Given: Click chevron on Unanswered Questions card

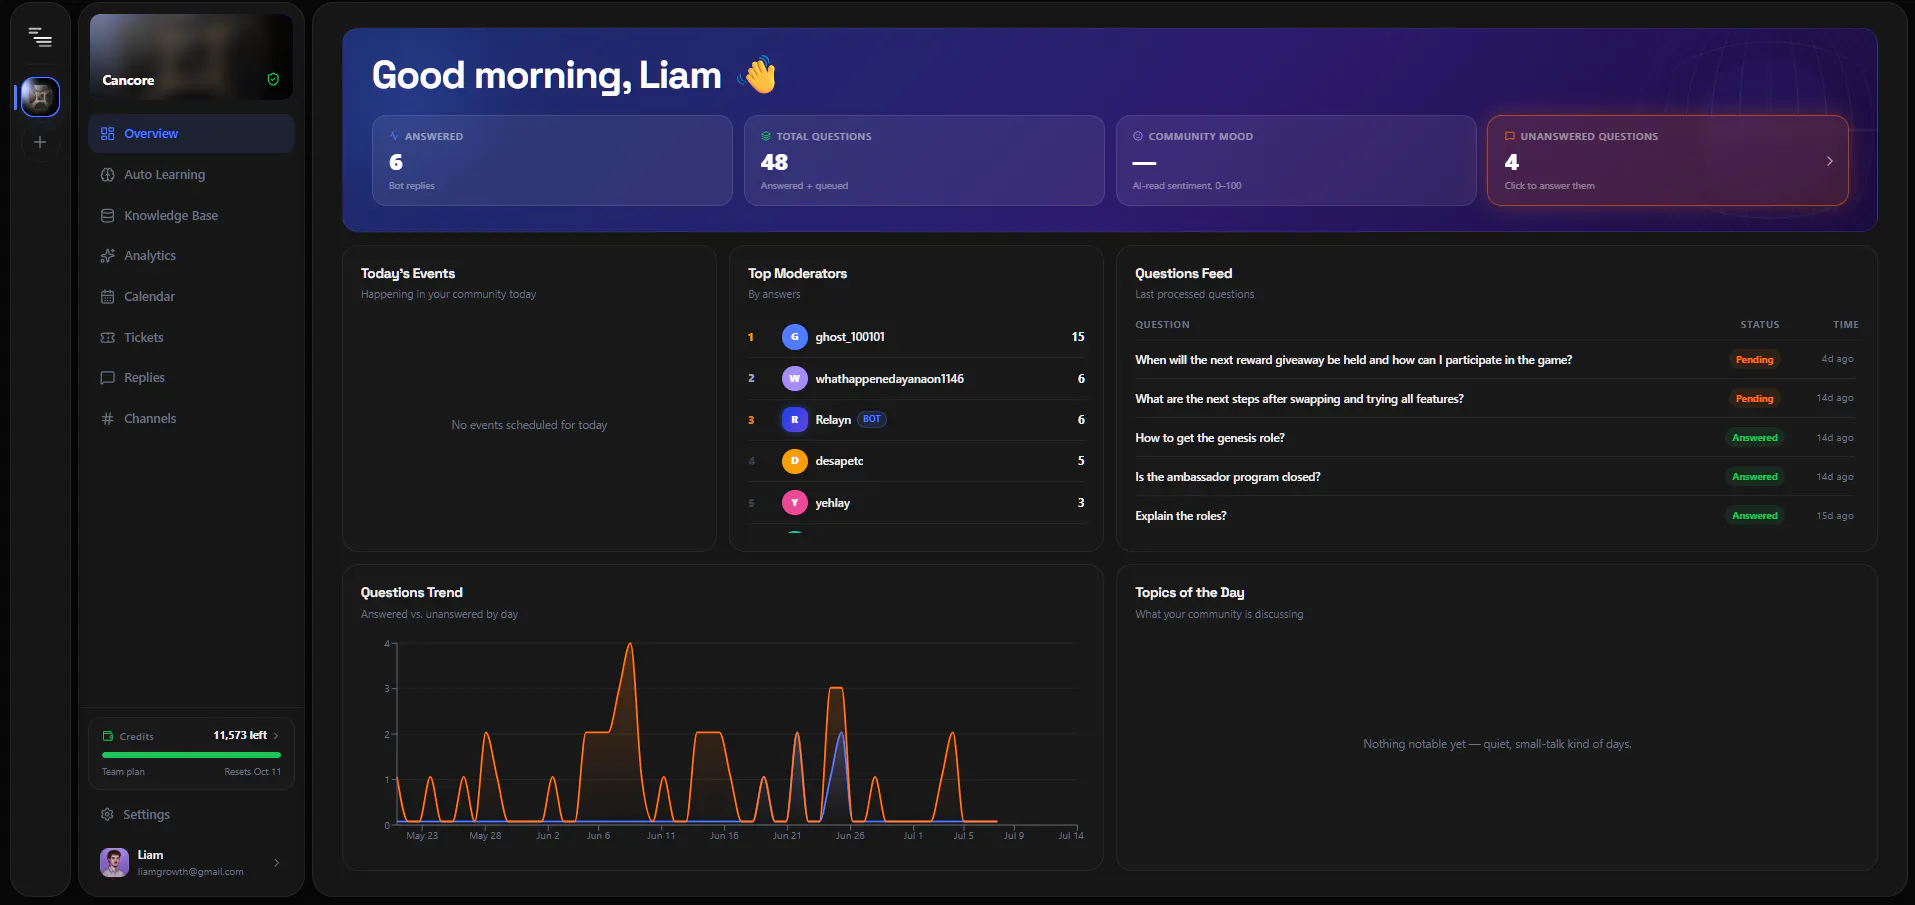Looking at the screenshot, I should point(1830,161).
